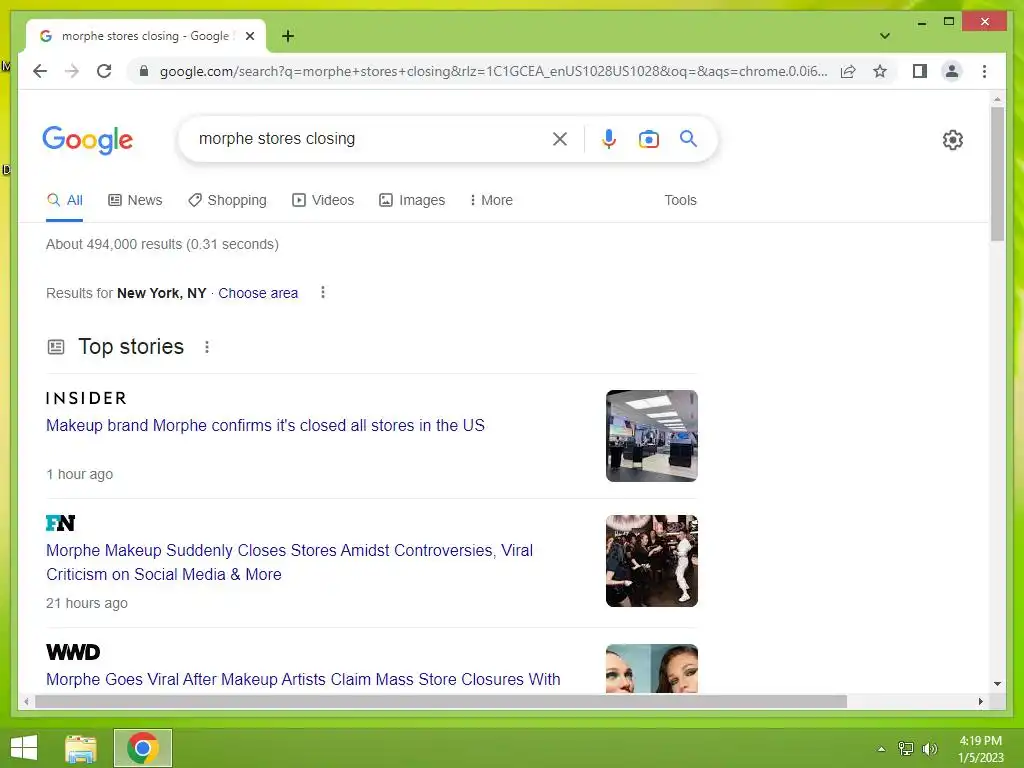
Task: Click the Insider store interior thumbnail
Action: pyautogui.click(x=652, y=436)
